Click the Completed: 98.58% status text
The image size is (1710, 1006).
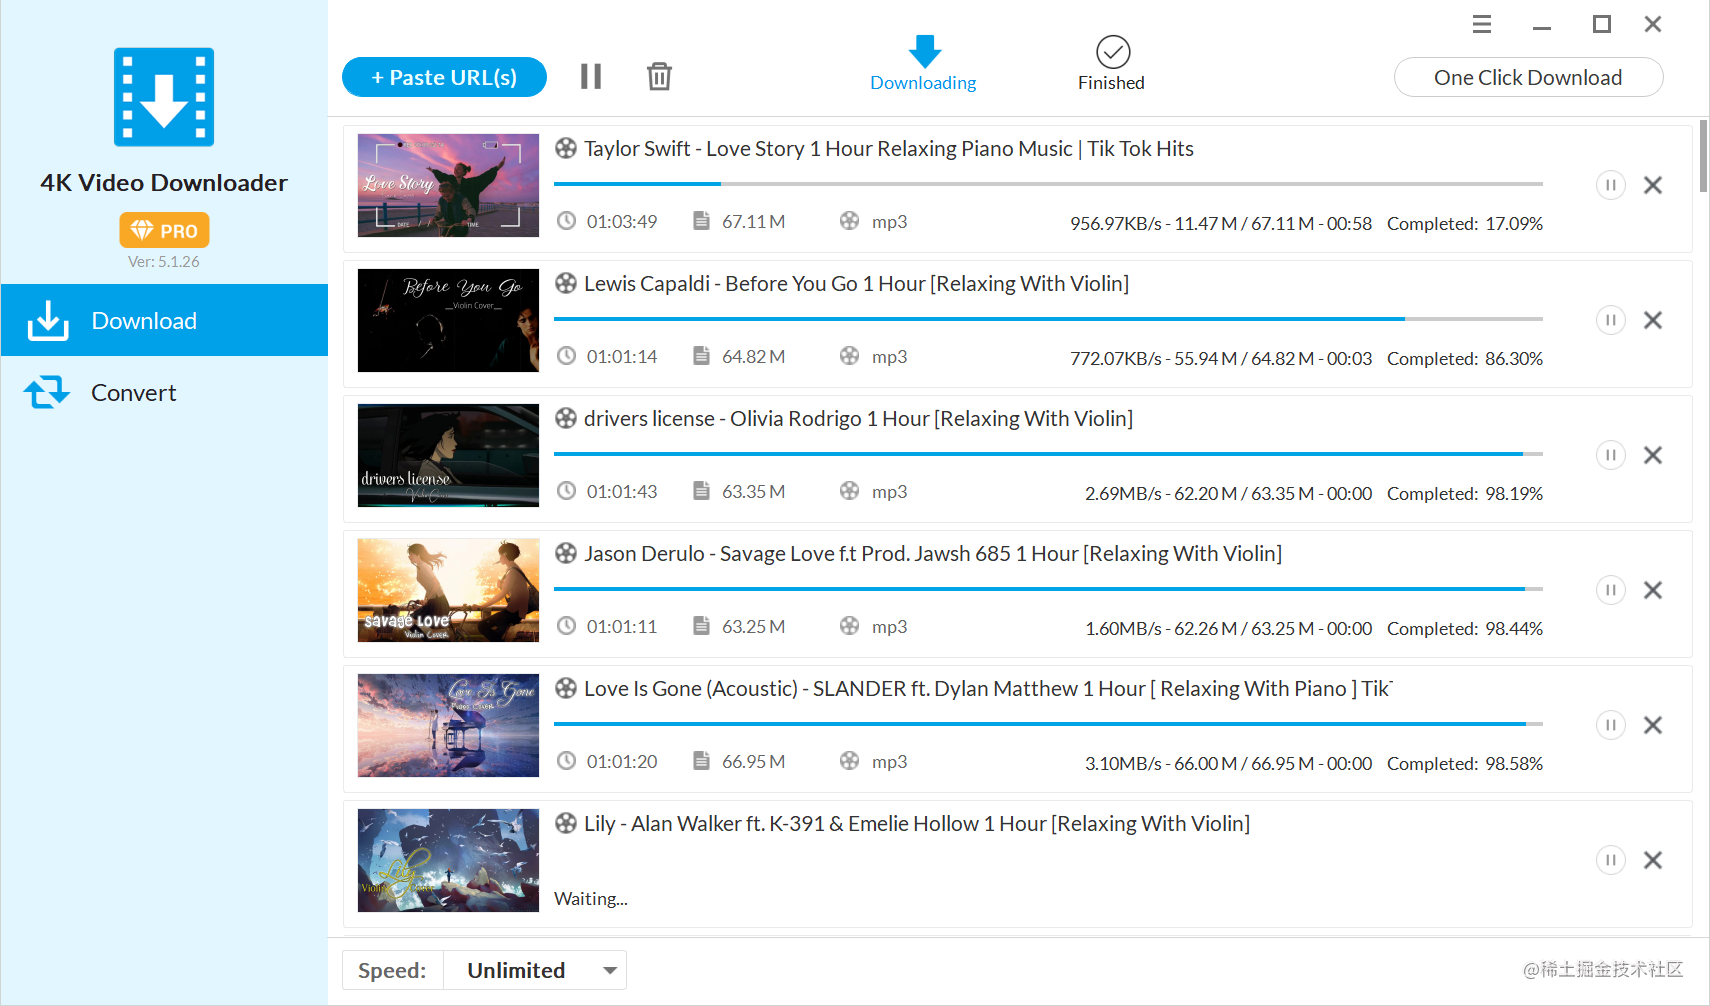(1465, 764)
